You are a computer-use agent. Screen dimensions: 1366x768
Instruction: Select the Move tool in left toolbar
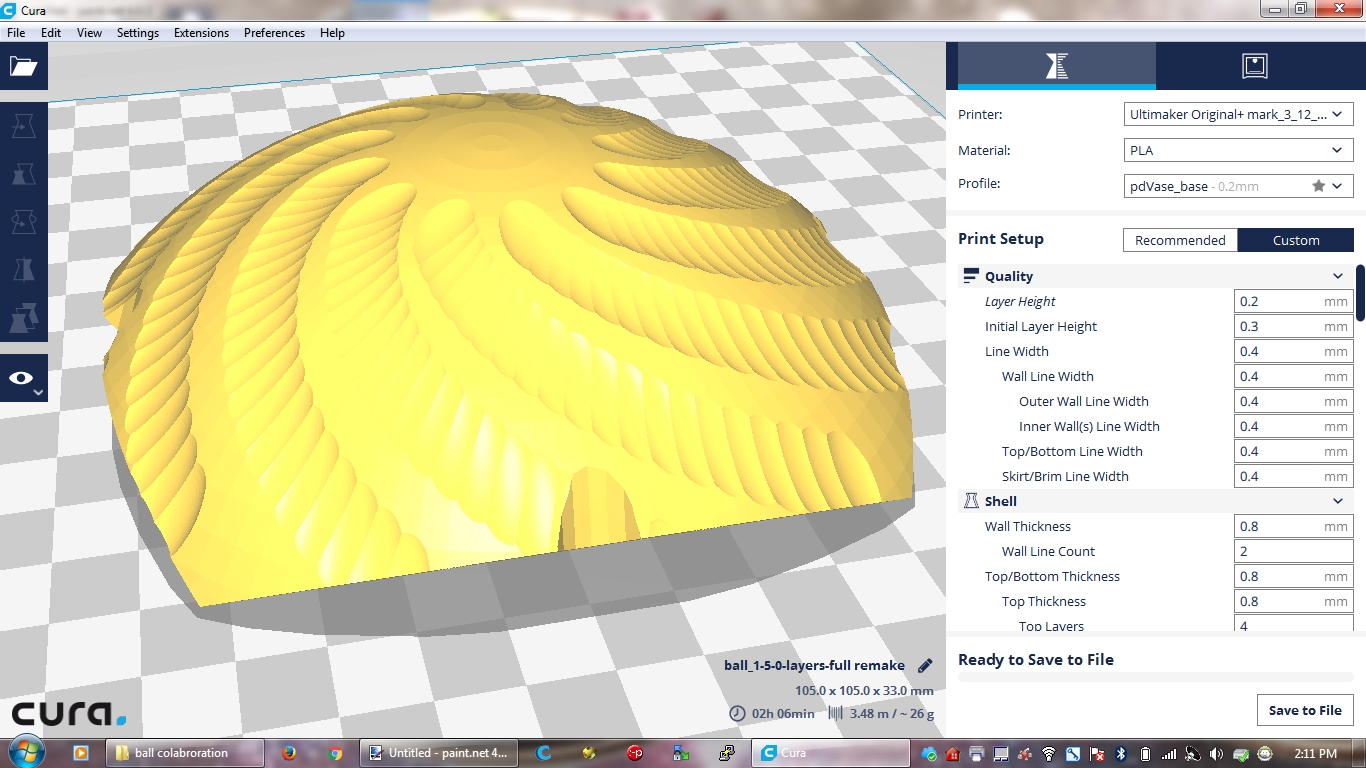(23, 126)
